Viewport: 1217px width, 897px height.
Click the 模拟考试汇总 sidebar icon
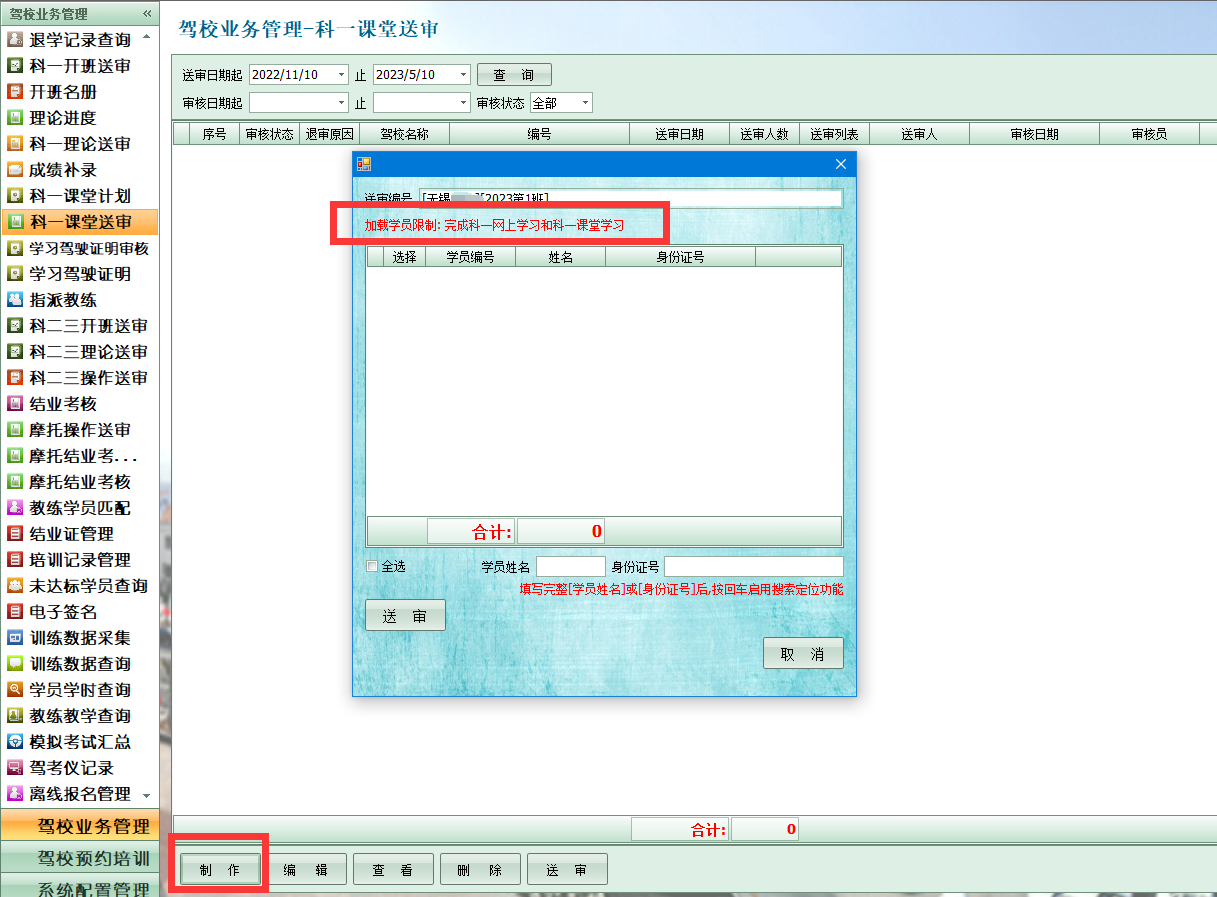[x=15, y=742]
